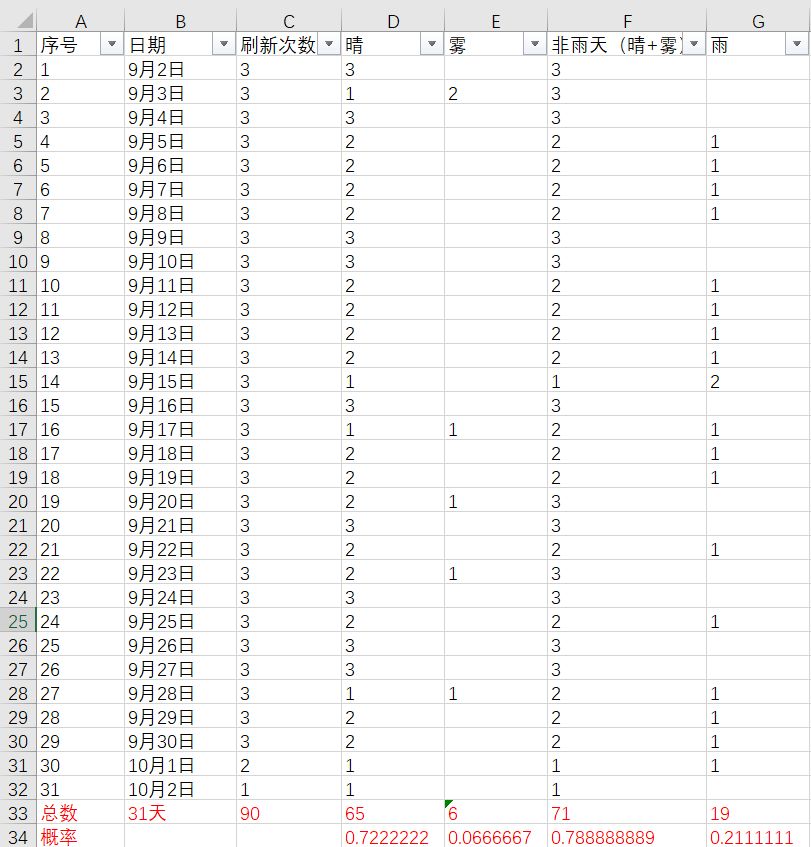Select column E header
Image resolution: width=811 pixels, height=847 pixels.
pyautogui.click(x=495, y=22)
